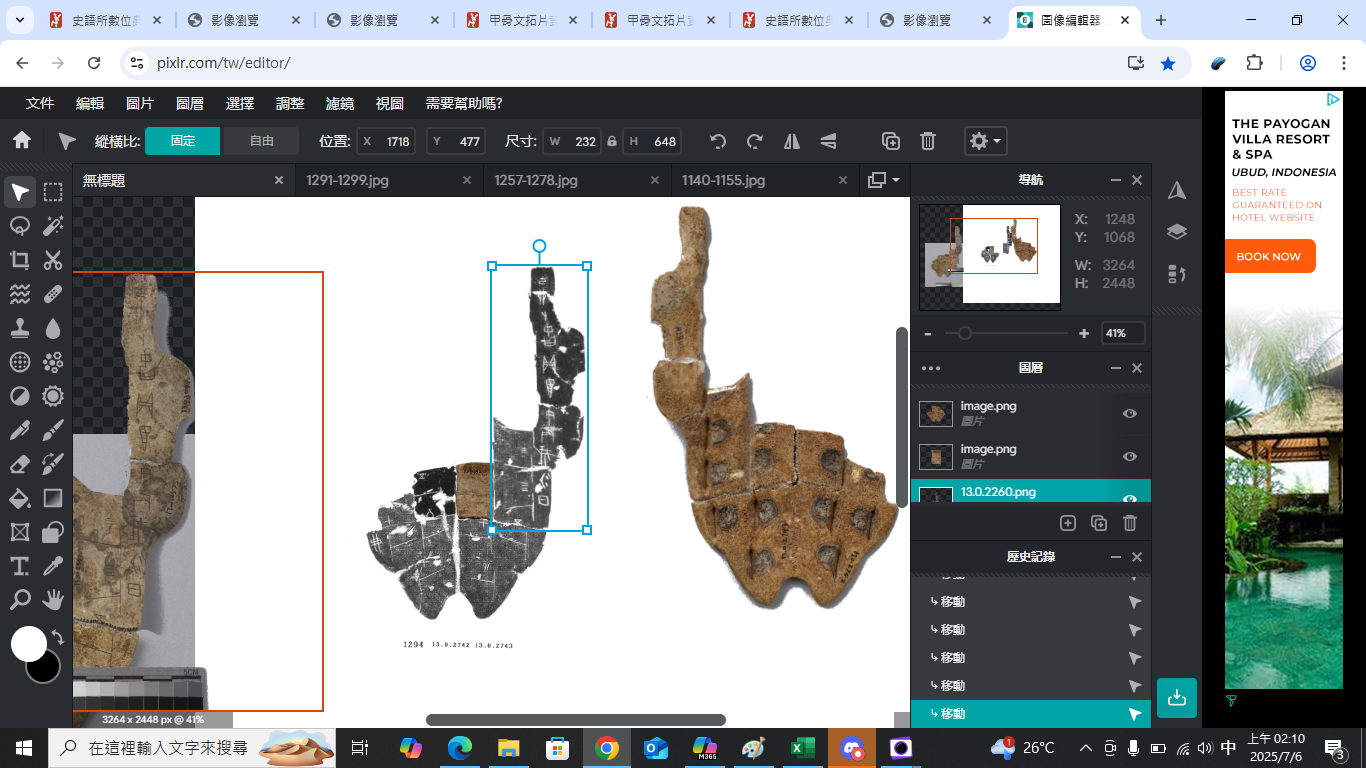Flip layer horizontally with mirror icon
Viewport: 1366px width, 768px height.
(792, 141)
